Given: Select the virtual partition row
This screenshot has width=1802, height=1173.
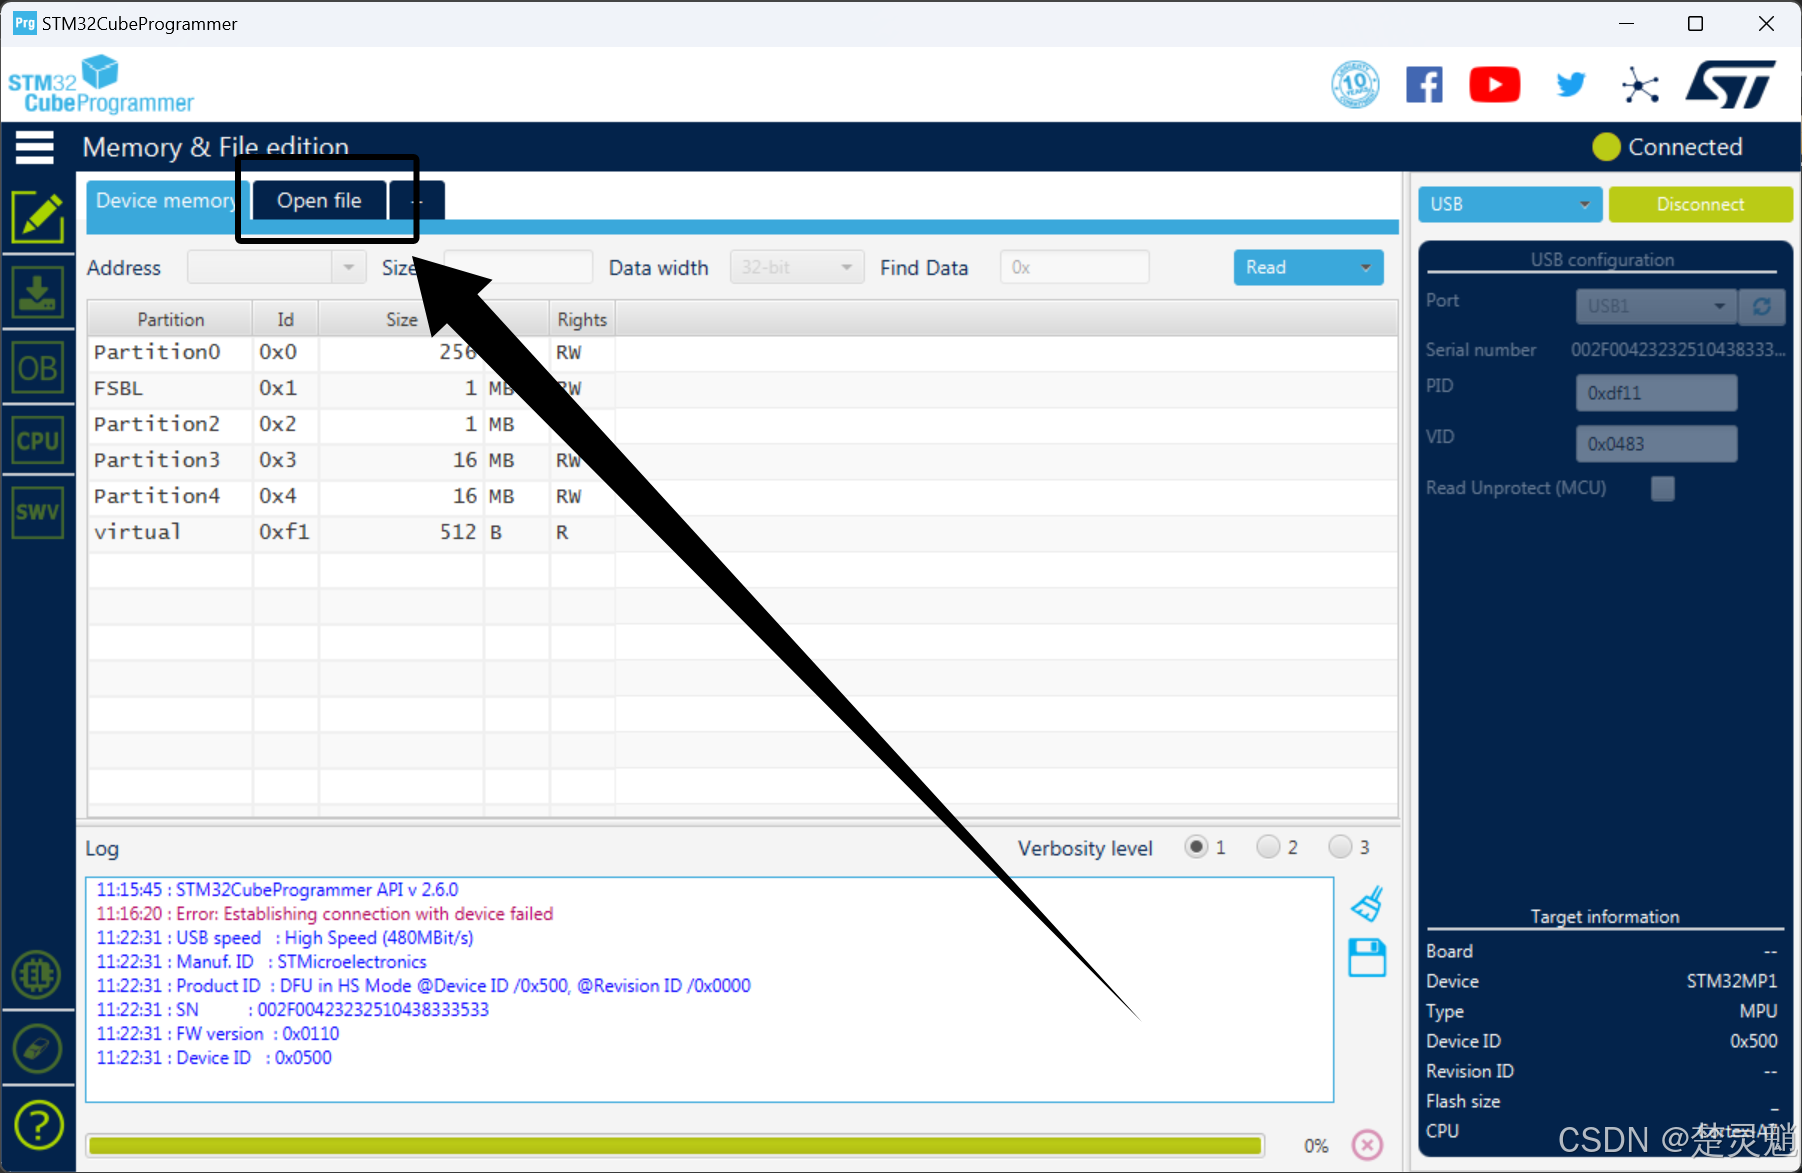Looking at the screenshot, I should click(x=742, y=532).
